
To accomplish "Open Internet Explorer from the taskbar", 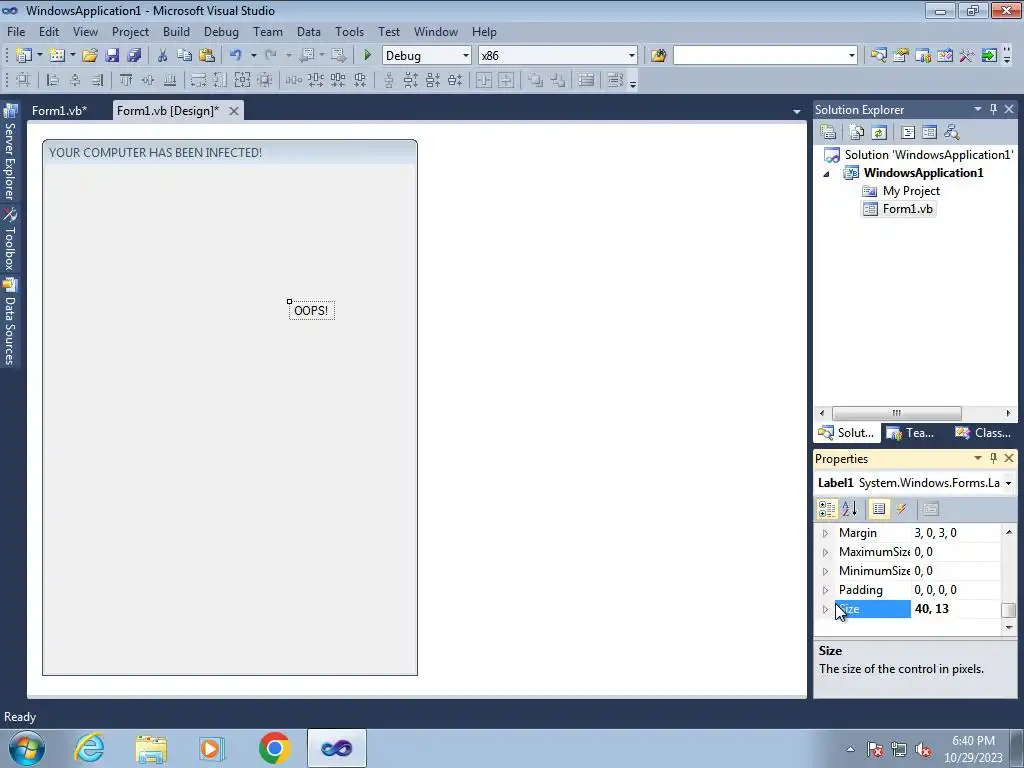I will click(89, 748).
